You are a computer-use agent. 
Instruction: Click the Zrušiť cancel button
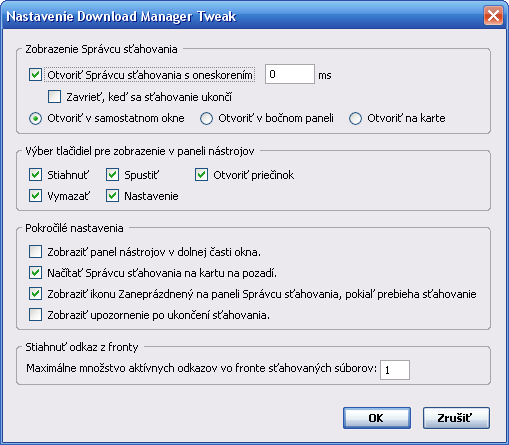[x=456, y=418]
